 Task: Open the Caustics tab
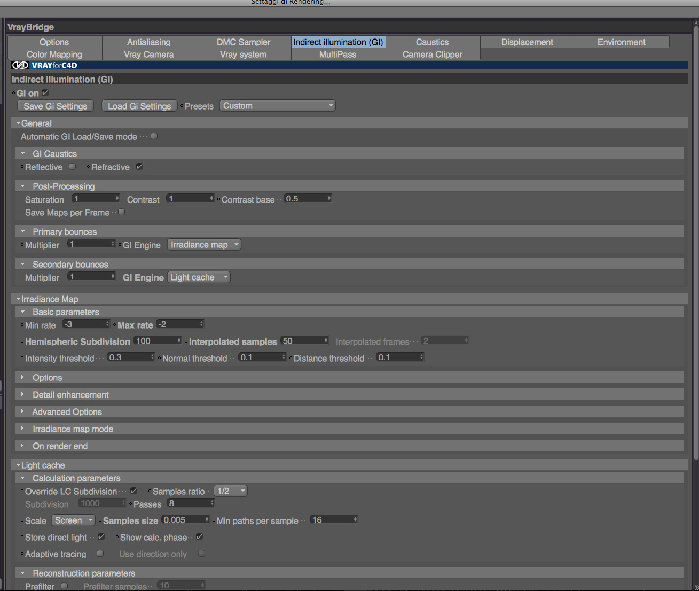click(432, 42)
